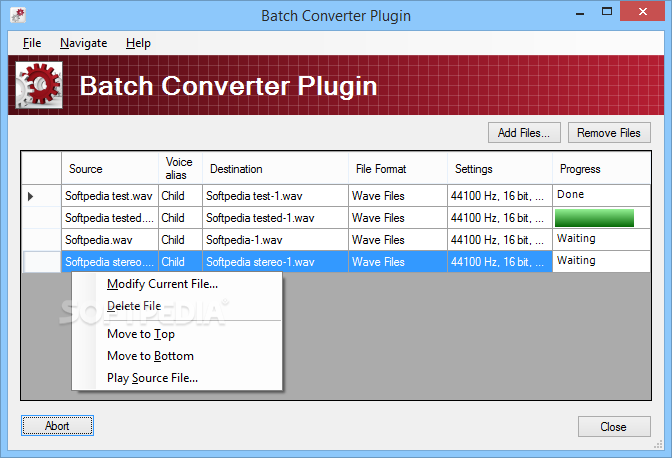Click the Done progress cell
This screenshot has width=672, height=458.
click(x=602, y=196)
